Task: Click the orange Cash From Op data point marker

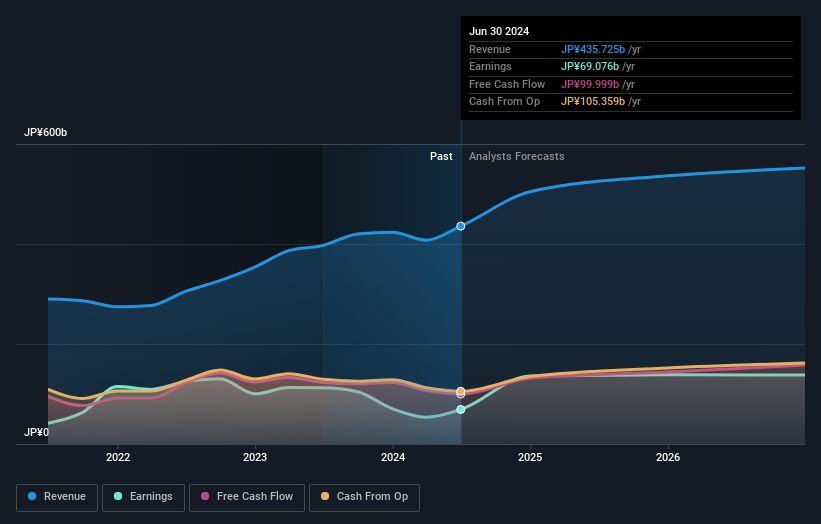Action: (461, 391)
